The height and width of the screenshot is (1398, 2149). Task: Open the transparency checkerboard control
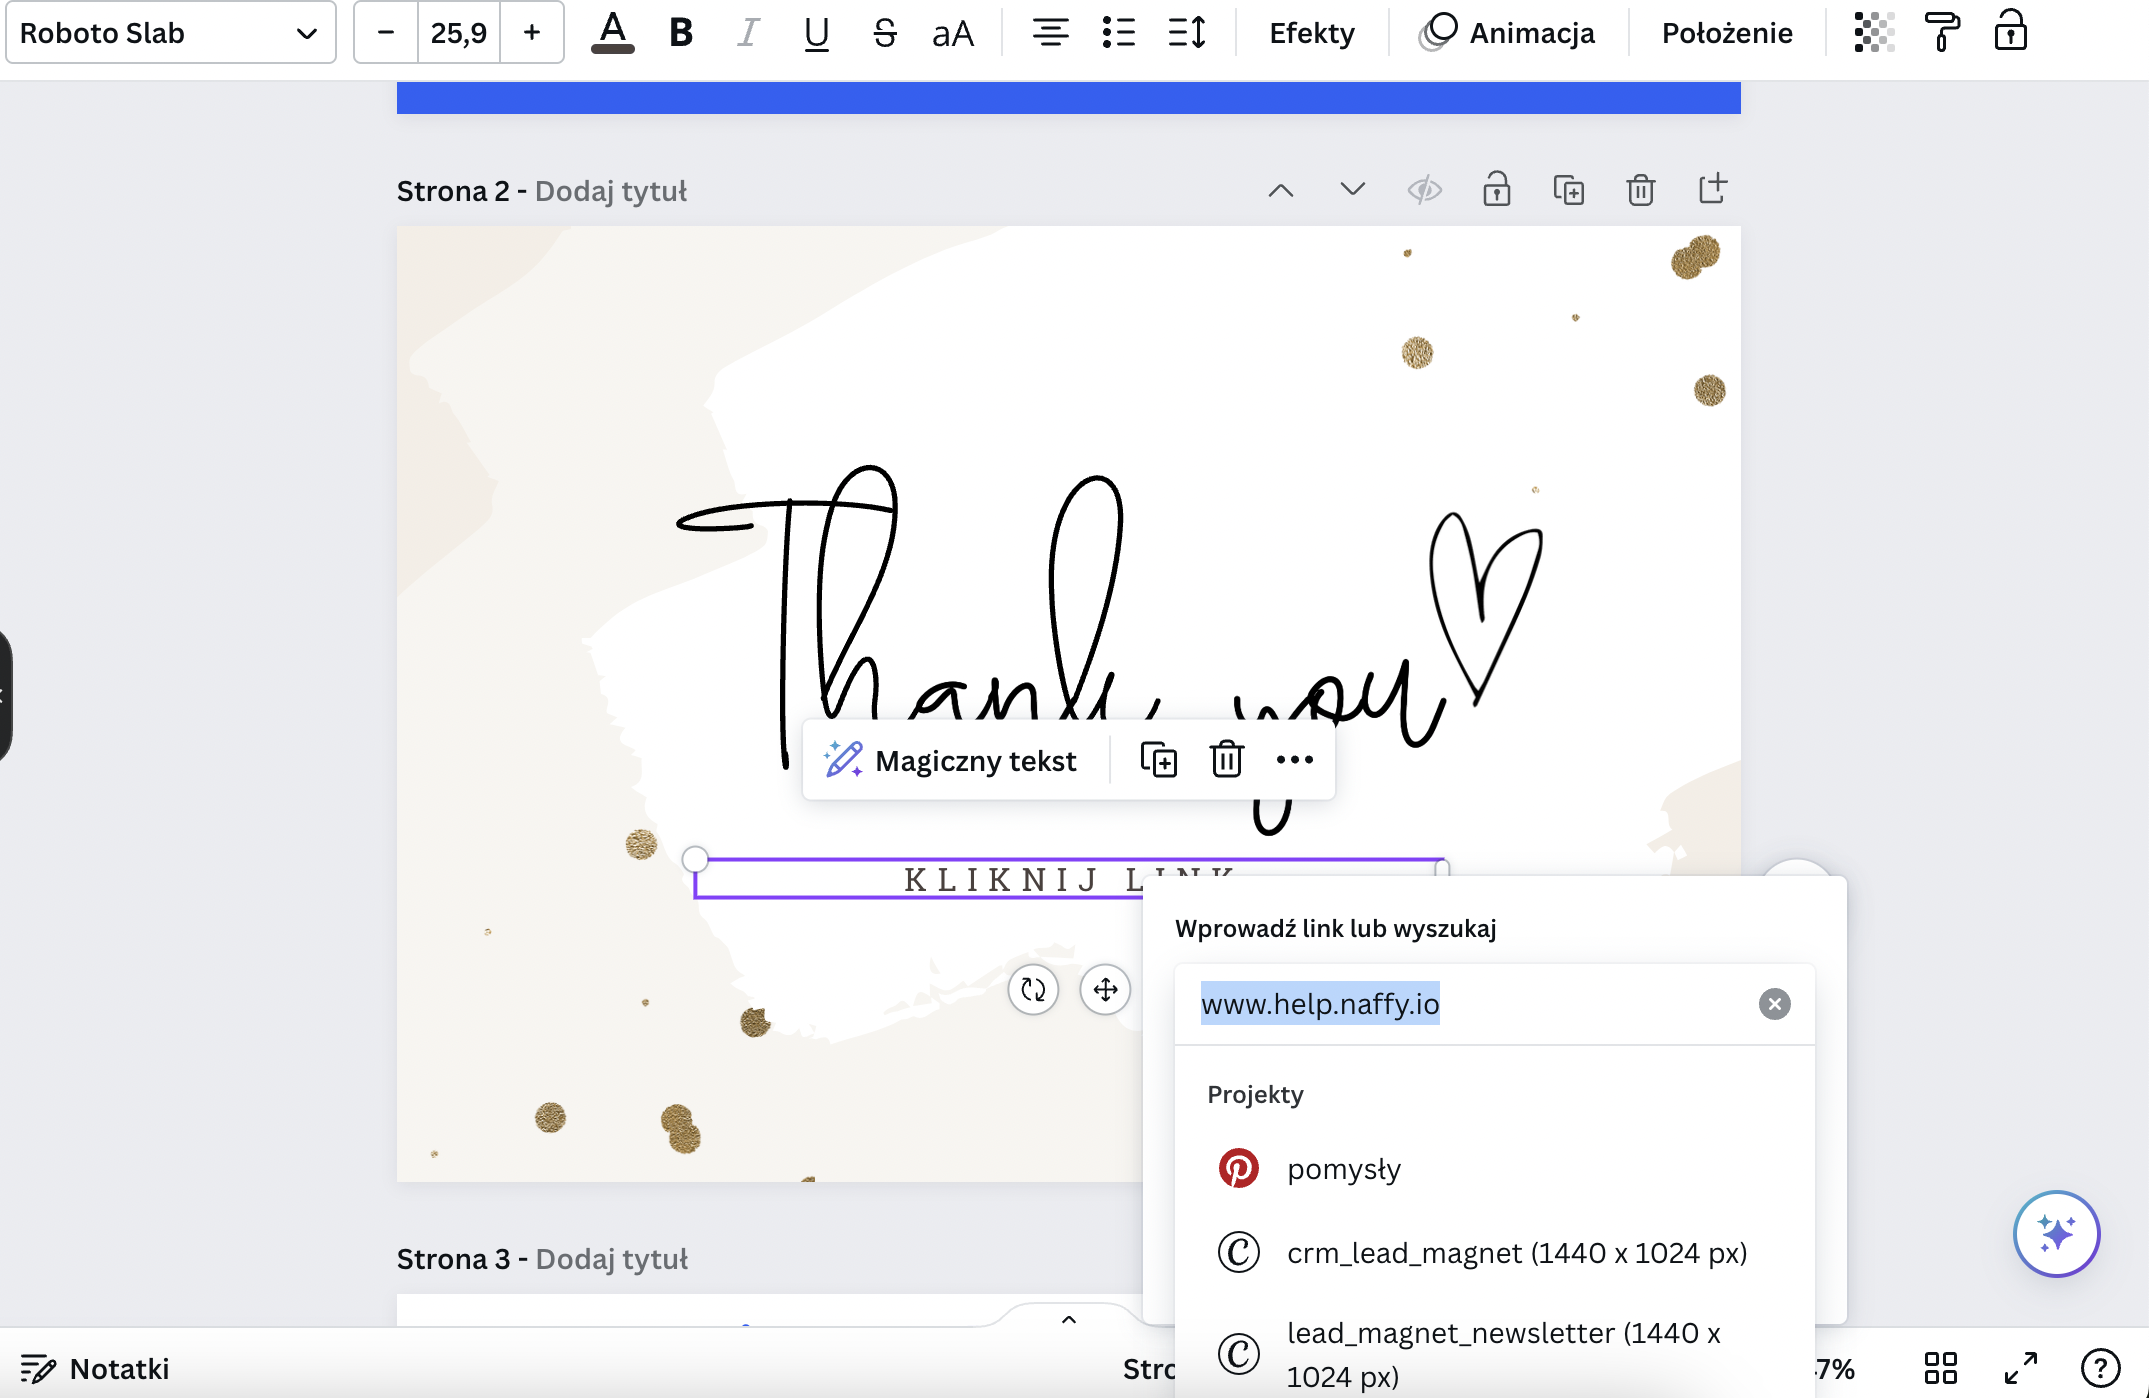pos(1874,33)
